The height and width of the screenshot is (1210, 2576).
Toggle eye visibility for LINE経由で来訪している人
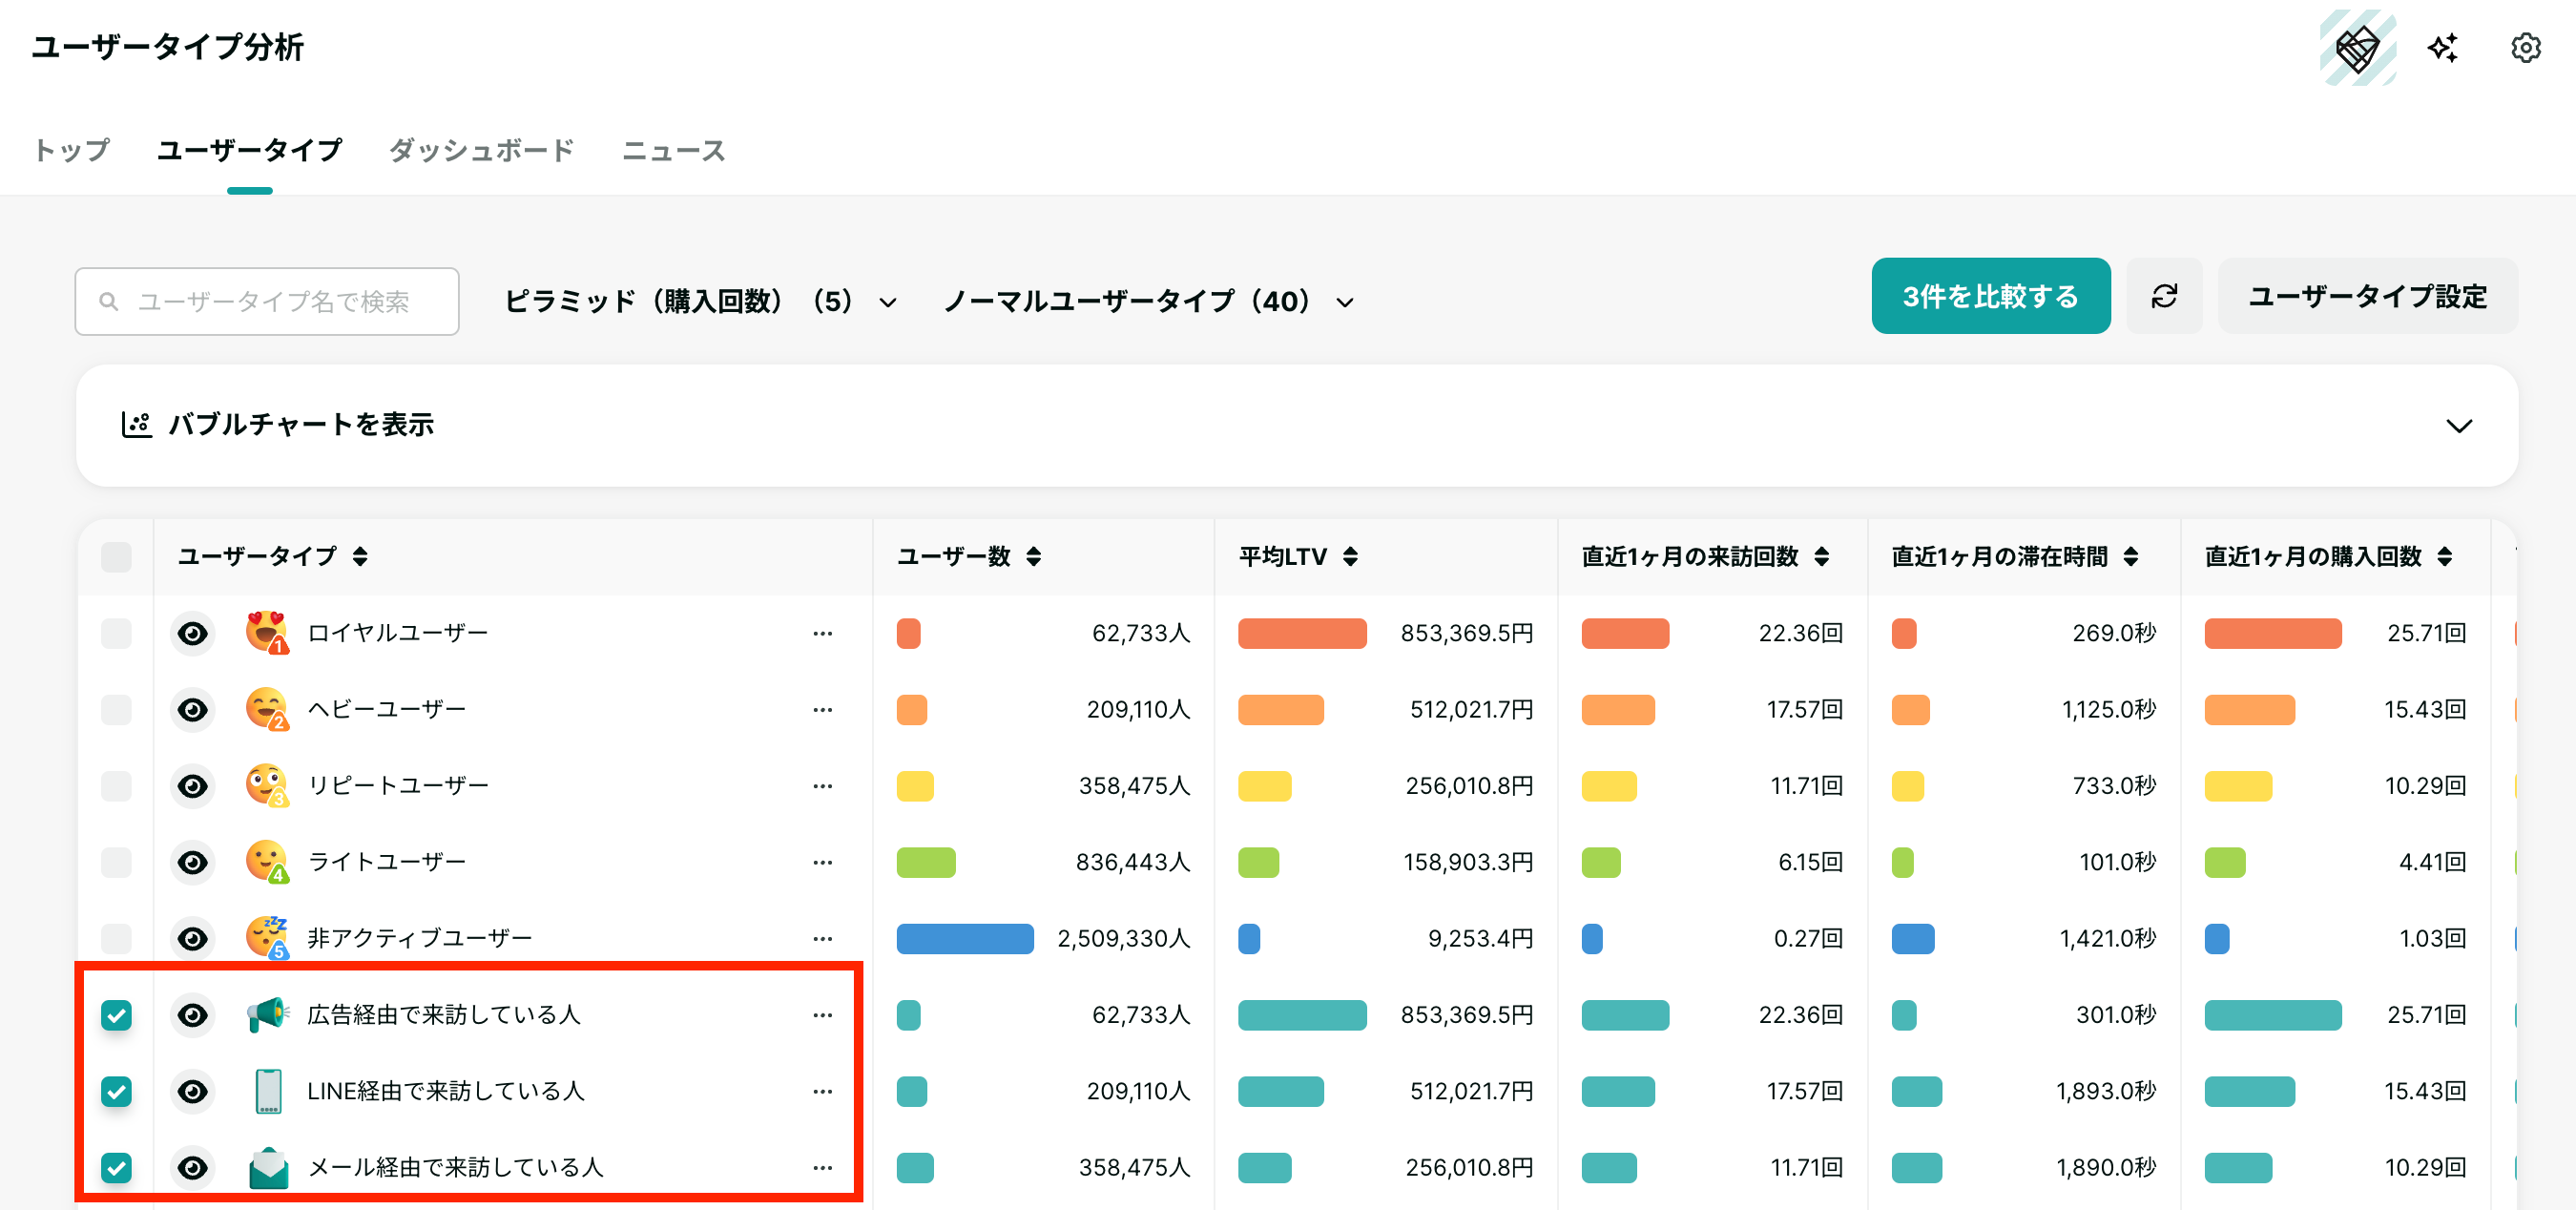point(192,1090)
